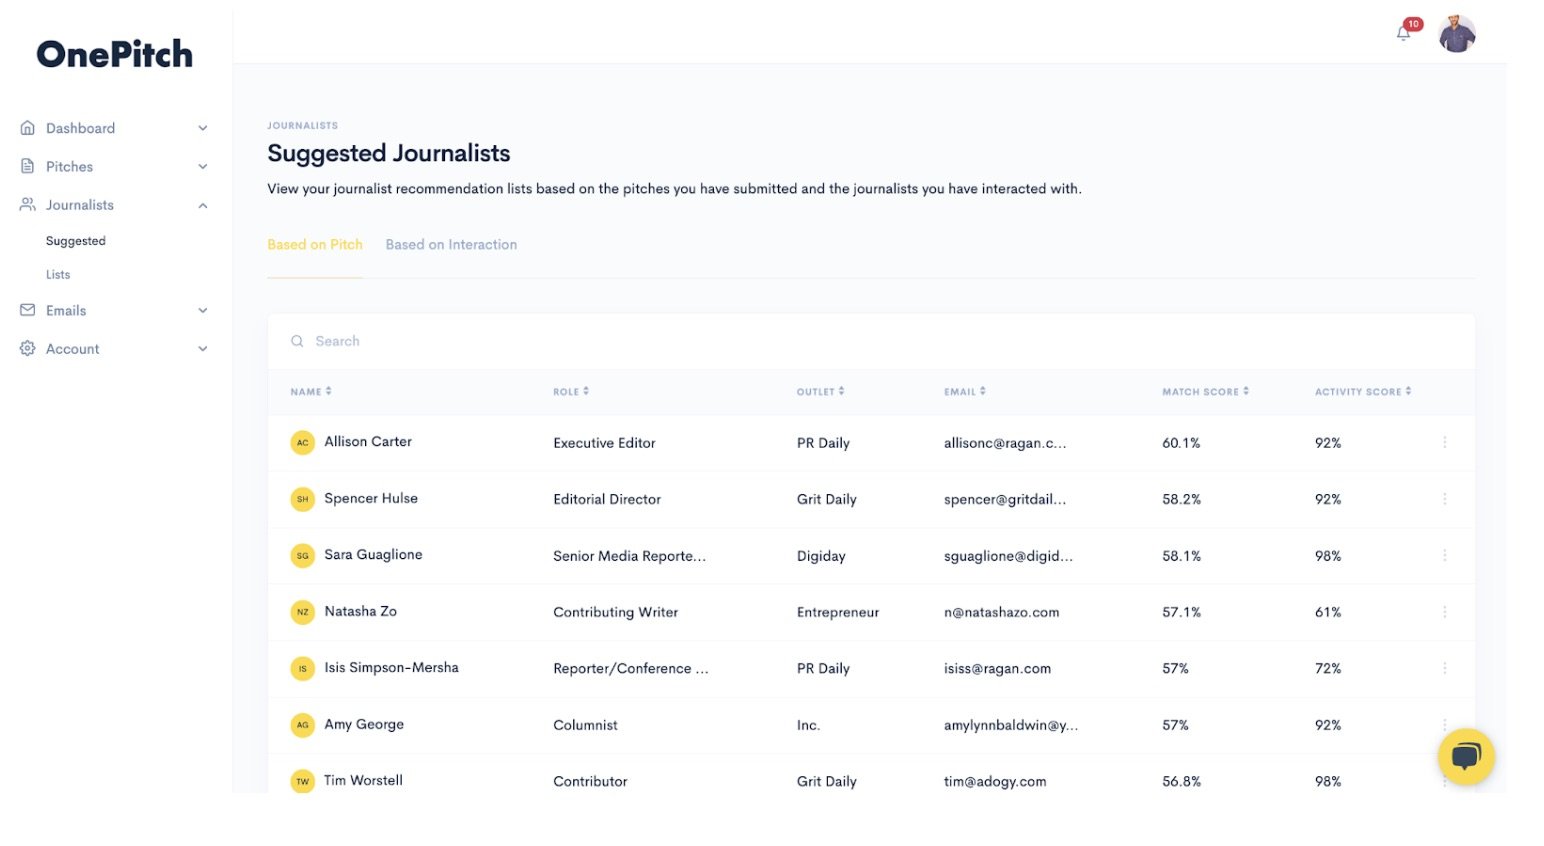The image size is (1544, 846).
Task: Open Sara Guaglione's journalist profile
Action: pyautogui.click(x=373, y=554)
